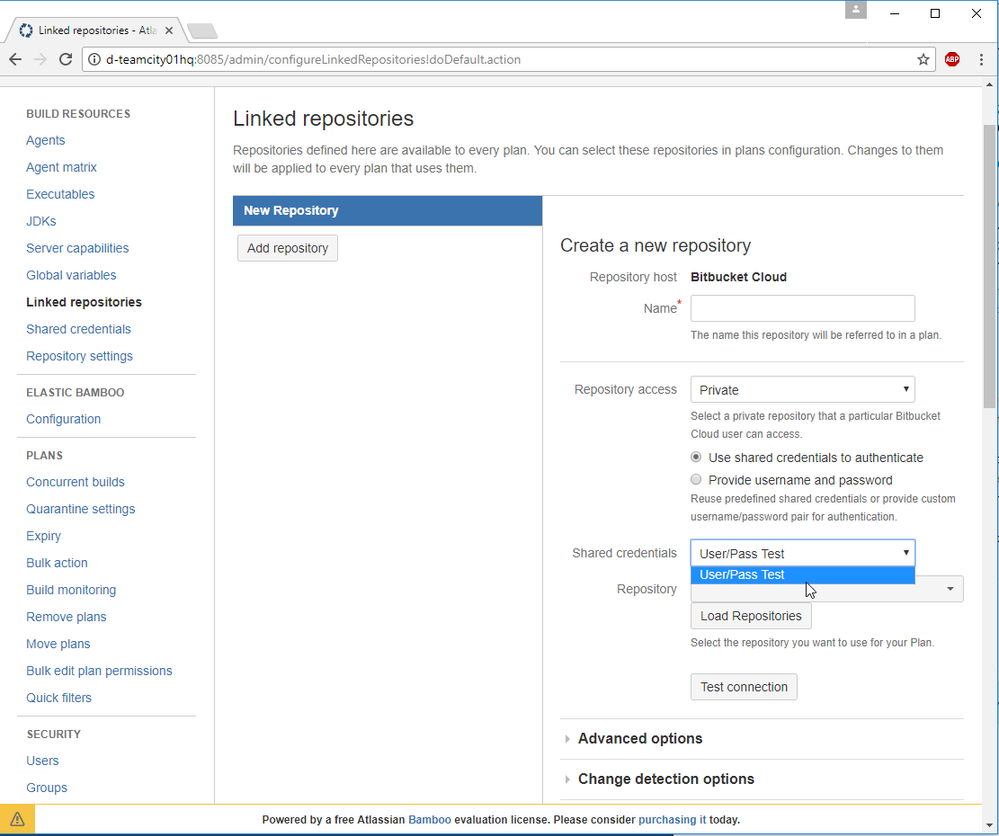Go to Remove plans page
Image resolution: width=999 pixels, height=836 pixels.
tap(66, 617)
